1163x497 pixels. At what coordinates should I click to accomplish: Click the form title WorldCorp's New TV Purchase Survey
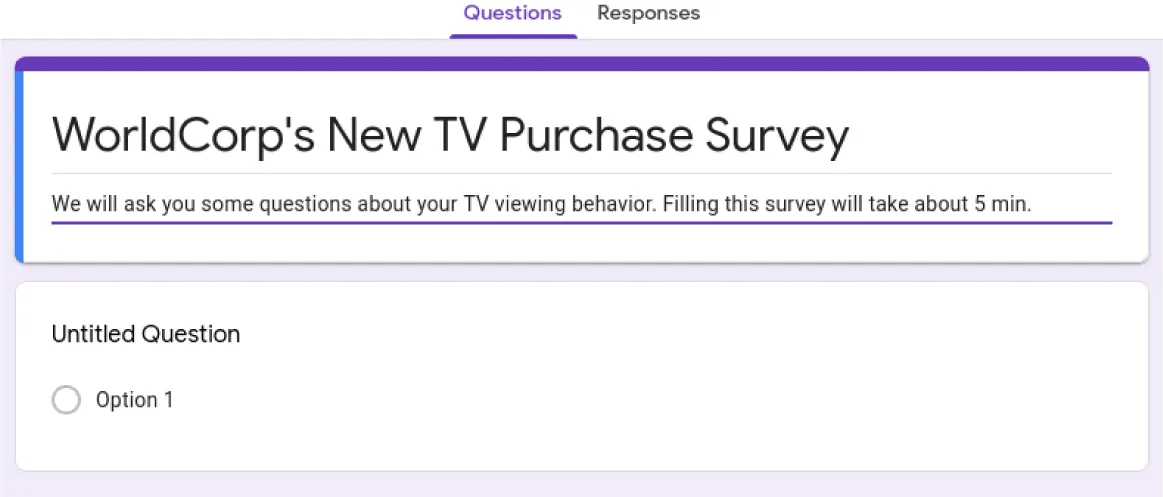point(450,135)
